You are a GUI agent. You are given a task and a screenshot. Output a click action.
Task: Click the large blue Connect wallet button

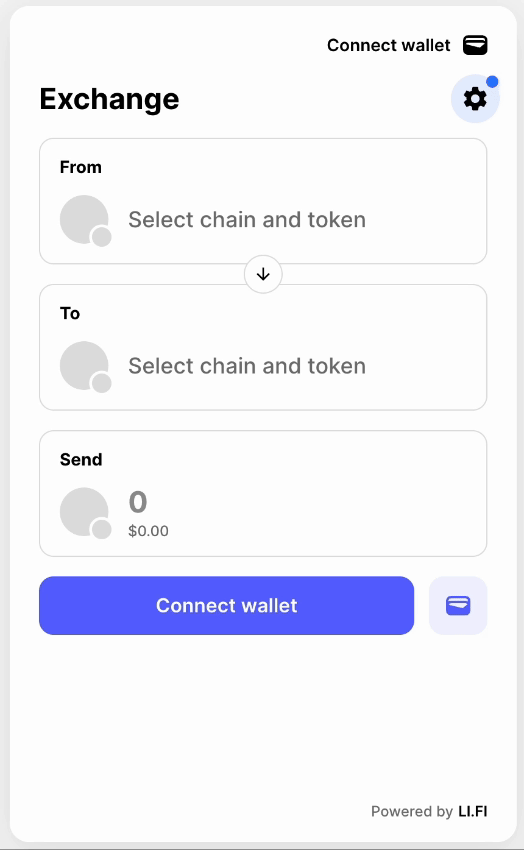227,606
